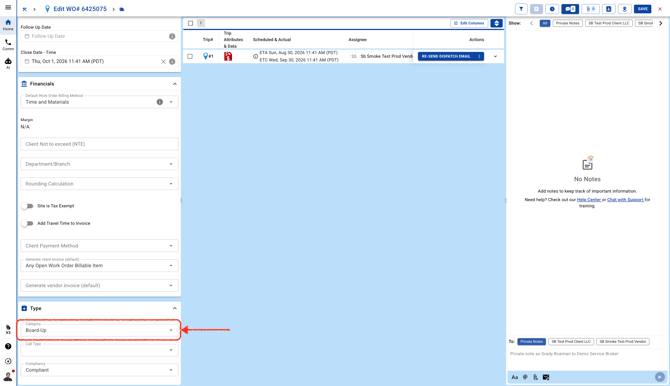Click the SAVE button

(x=643, y=9)
